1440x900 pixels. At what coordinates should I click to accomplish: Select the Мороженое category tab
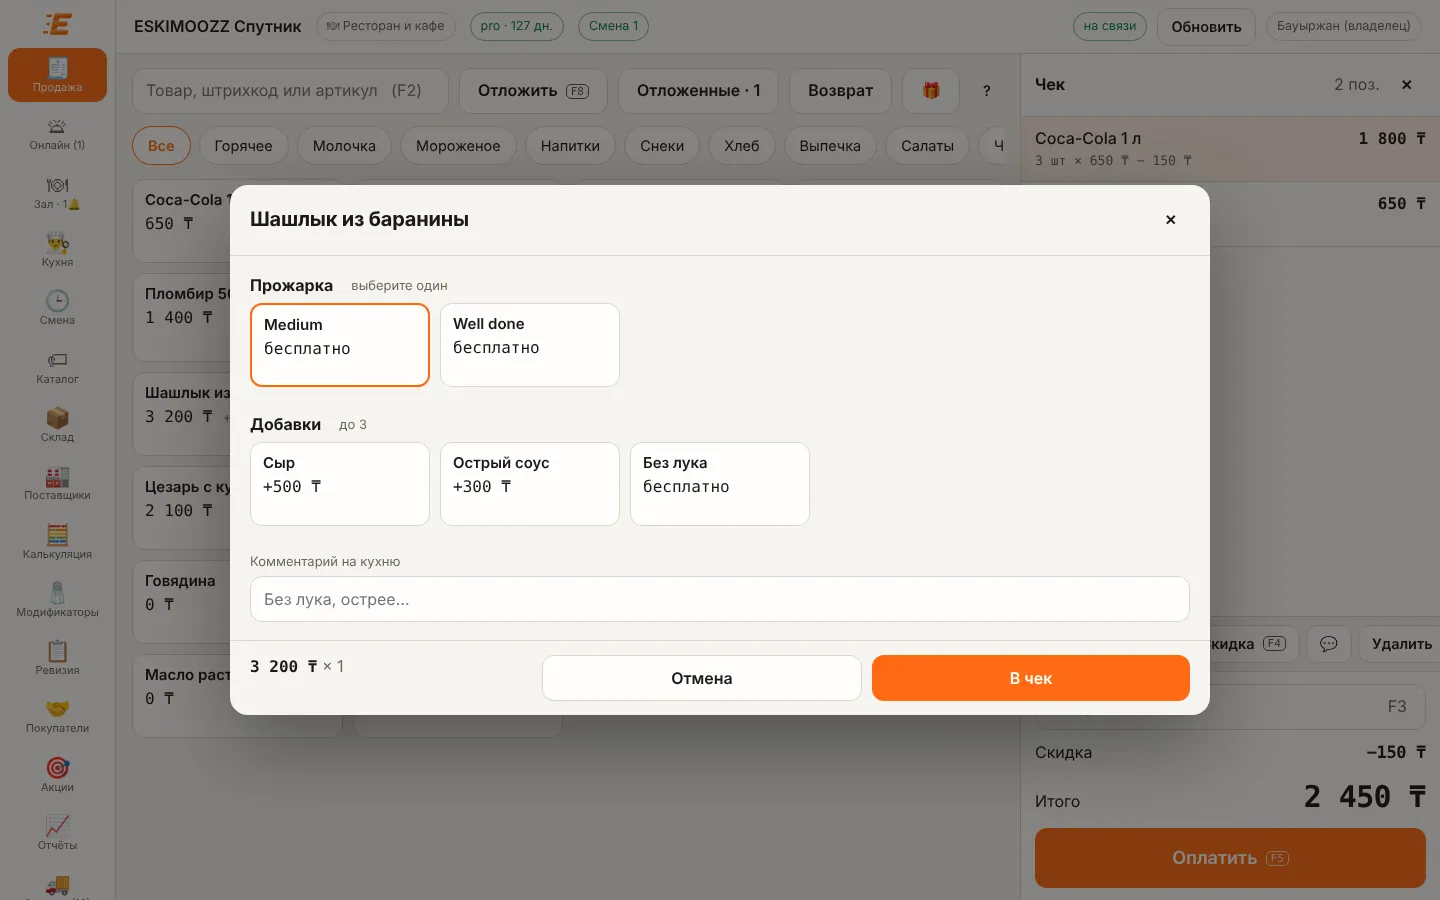(458, 146)
